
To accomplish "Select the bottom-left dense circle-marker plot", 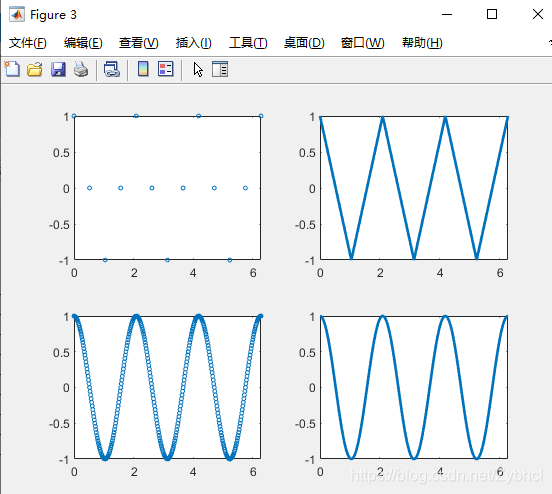I will pos(167,387).
